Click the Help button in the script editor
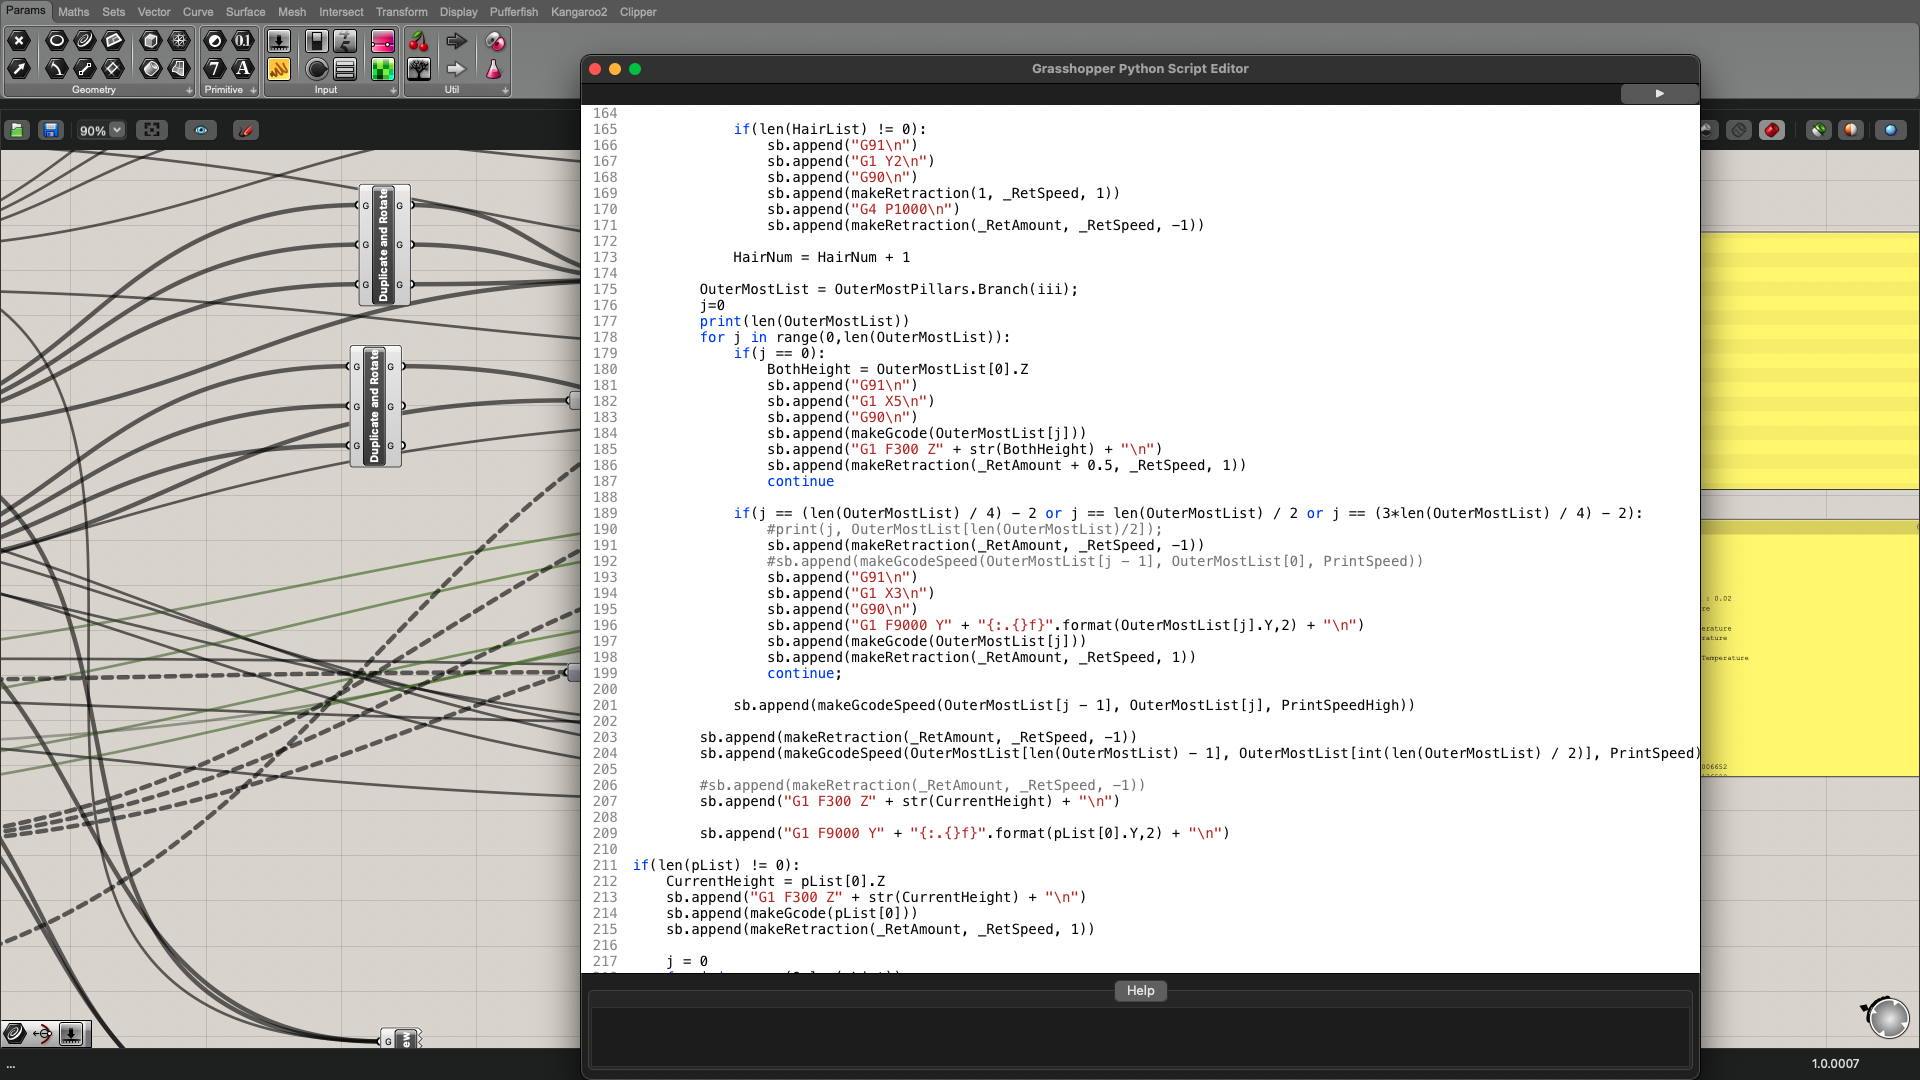The image size is (1920, 1080). click(x=1140, y=990)
